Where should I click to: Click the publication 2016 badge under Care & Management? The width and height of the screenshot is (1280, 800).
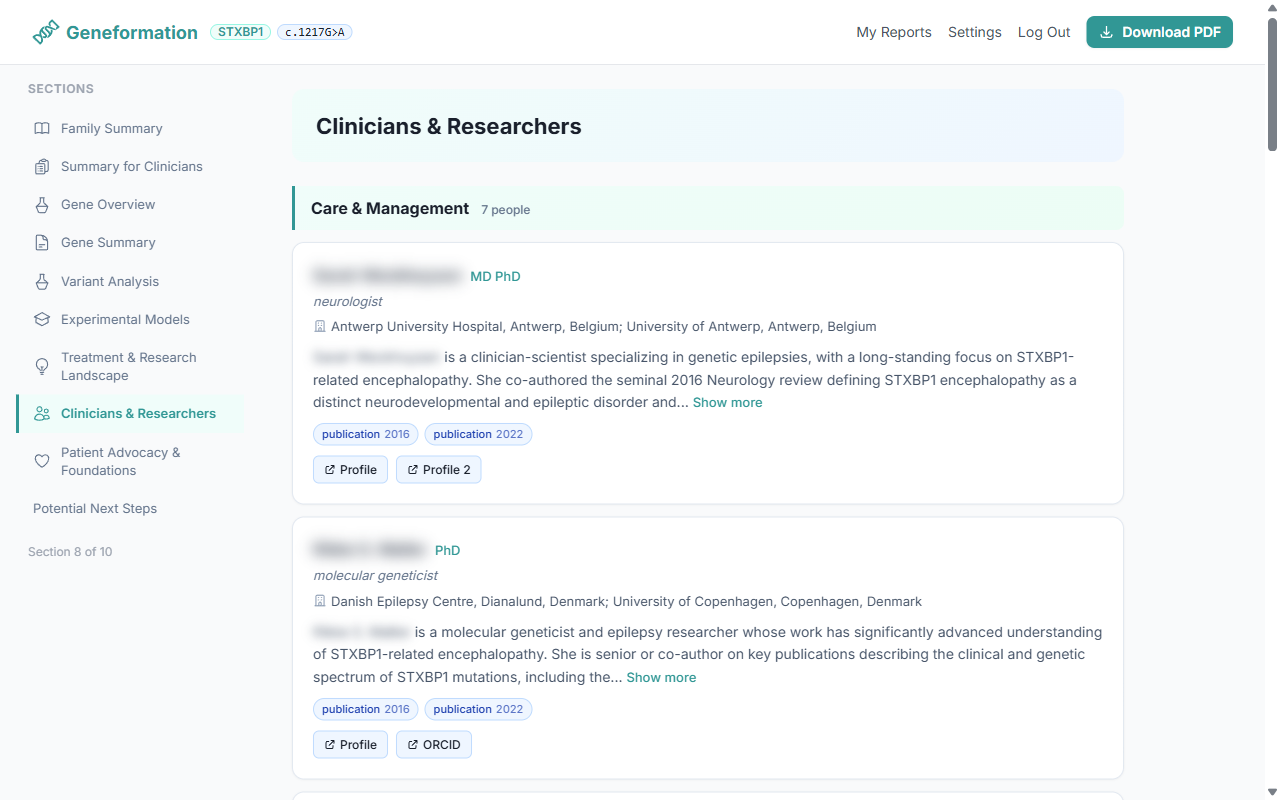pyautogui.click(x=365, y=434)
